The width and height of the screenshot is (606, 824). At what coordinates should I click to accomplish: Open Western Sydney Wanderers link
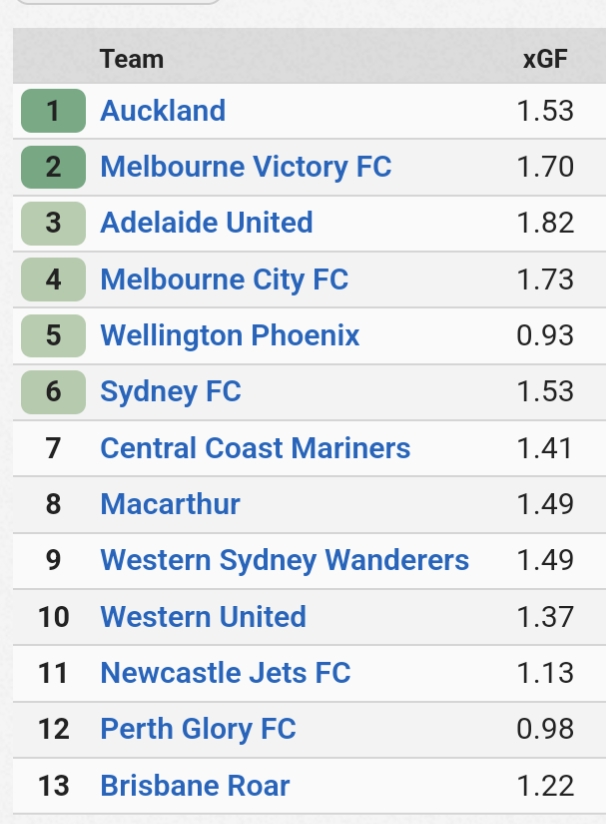point(284,559)
